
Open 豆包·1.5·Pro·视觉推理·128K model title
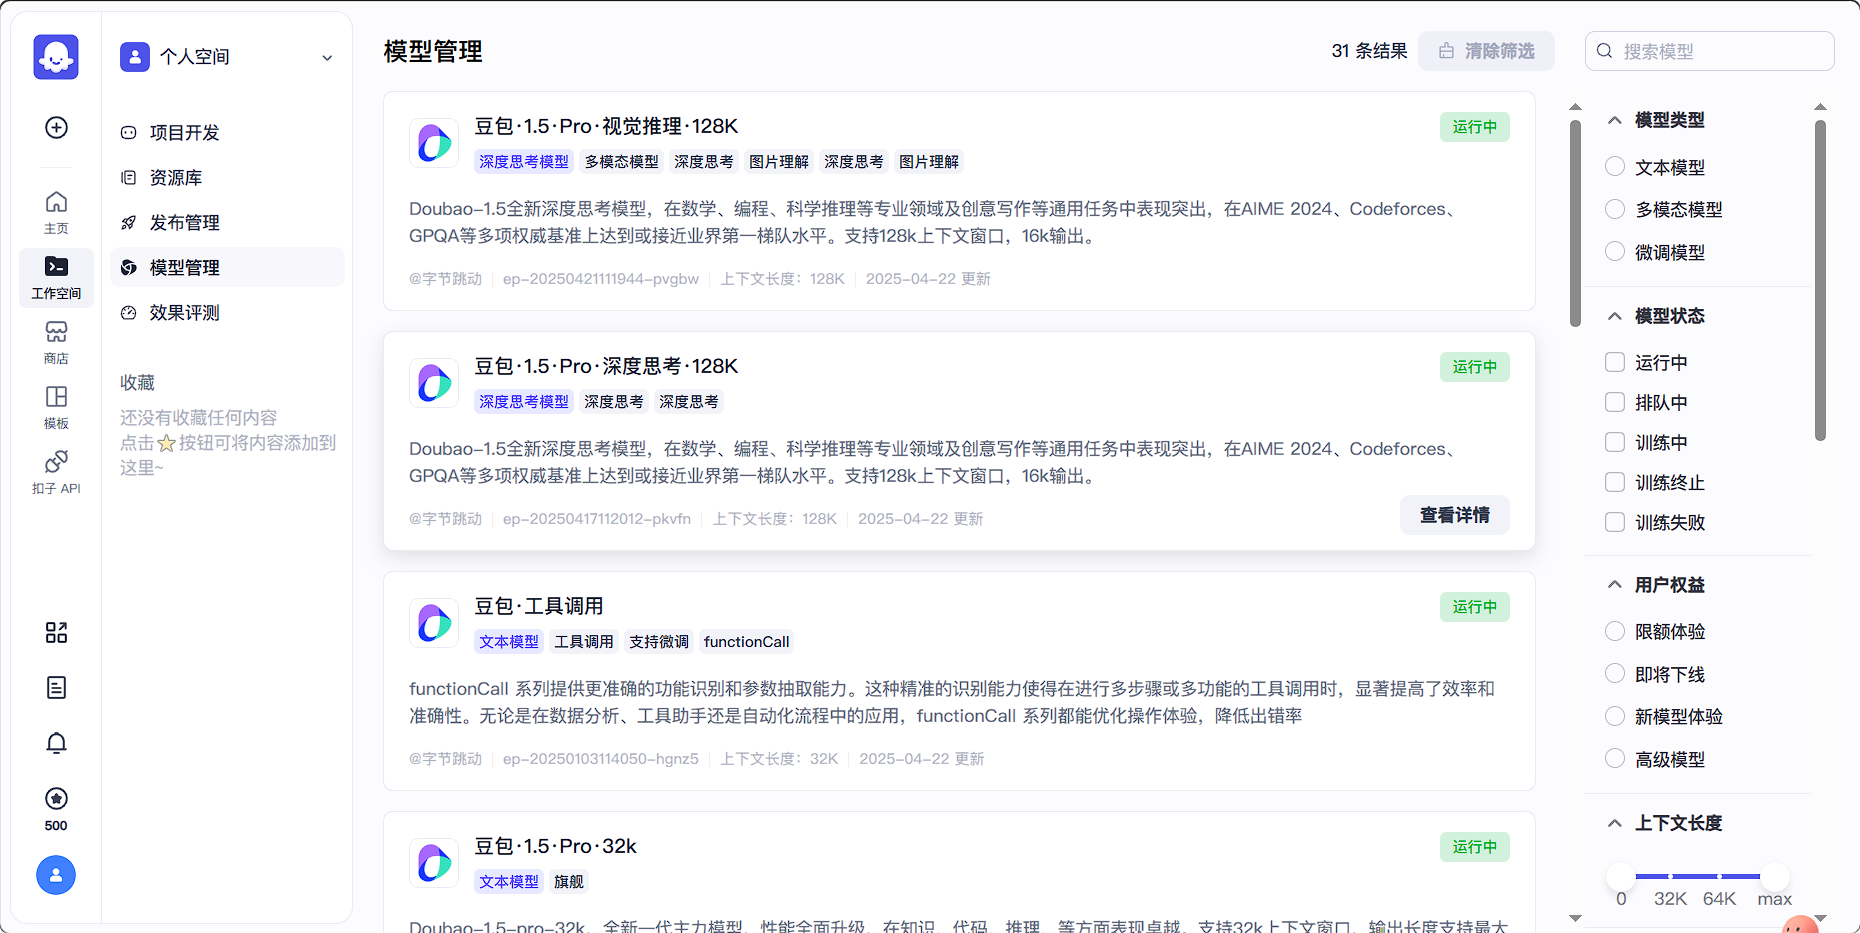point(606,126)
